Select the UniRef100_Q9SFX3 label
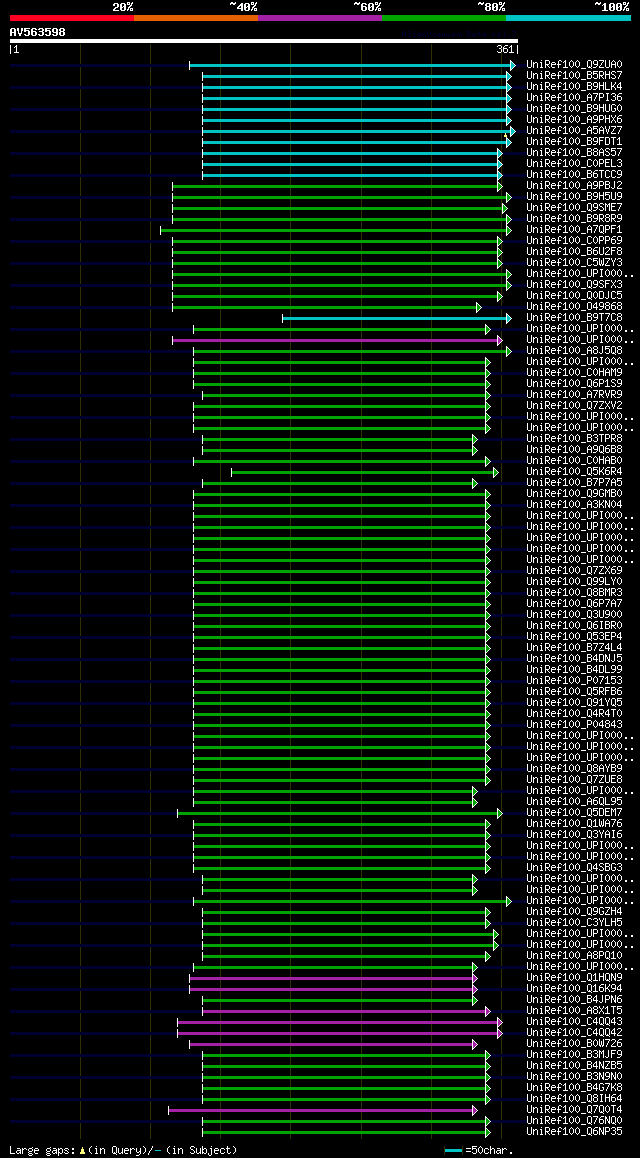The height and width of the screenshot is (1158, 640). [574, 285]
